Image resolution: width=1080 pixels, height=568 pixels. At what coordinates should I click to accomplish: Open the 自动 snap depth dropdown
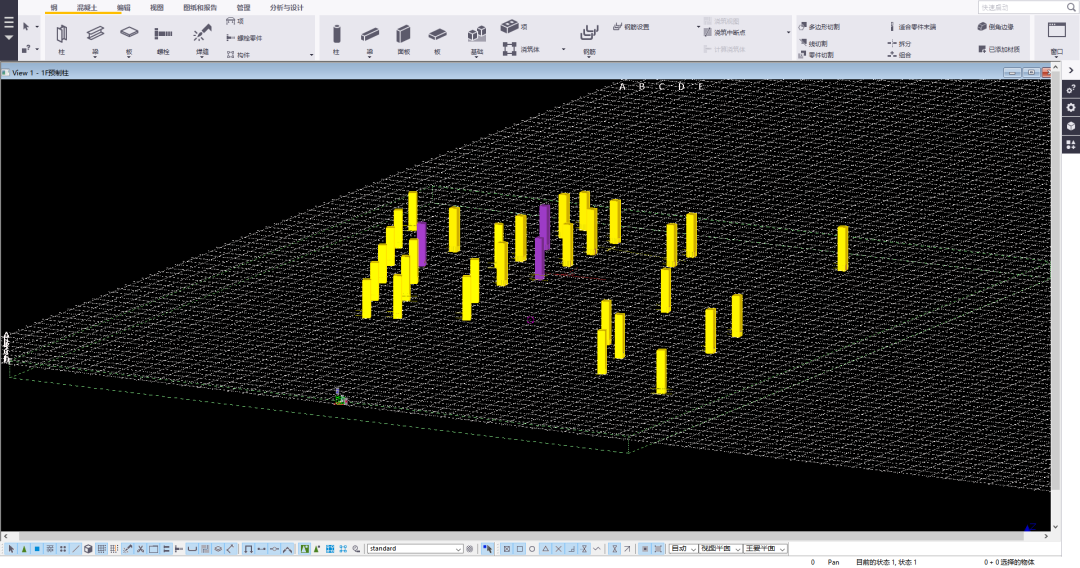[693, 549]
